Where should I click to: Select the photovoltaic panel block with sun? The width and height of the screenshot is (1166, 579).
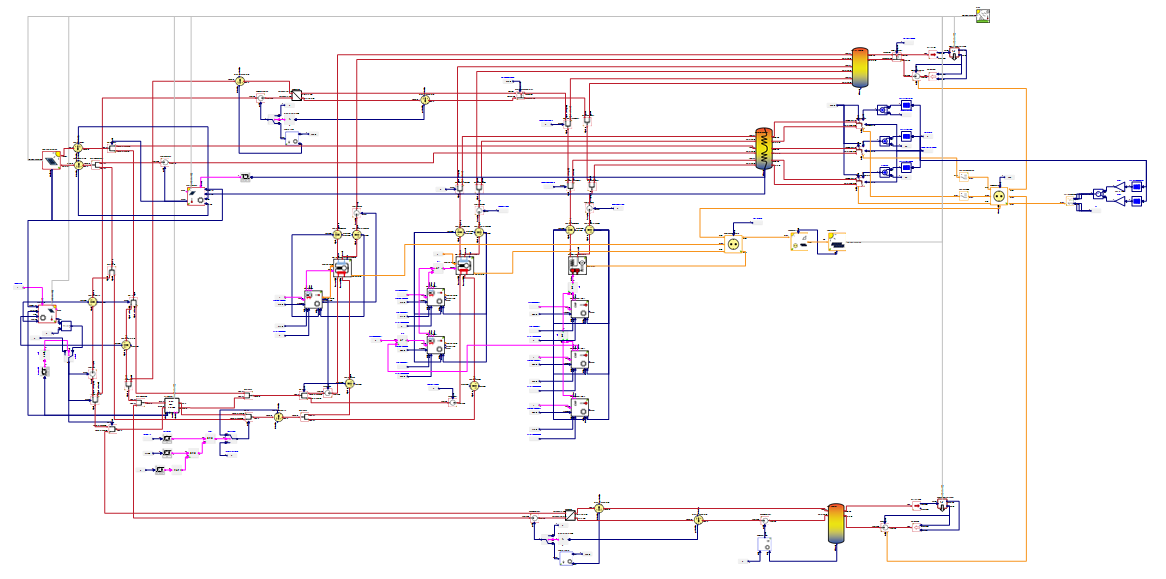point(836,242)
